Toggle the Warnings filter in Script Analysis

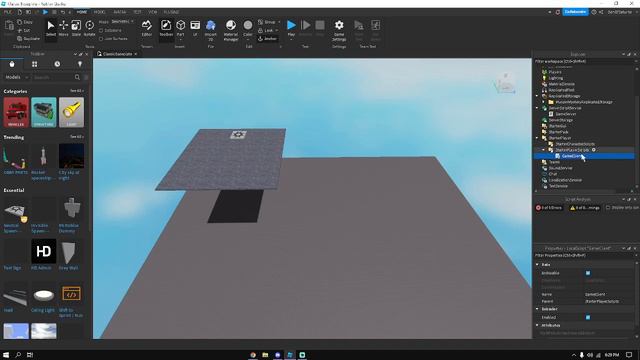(585, 208)
